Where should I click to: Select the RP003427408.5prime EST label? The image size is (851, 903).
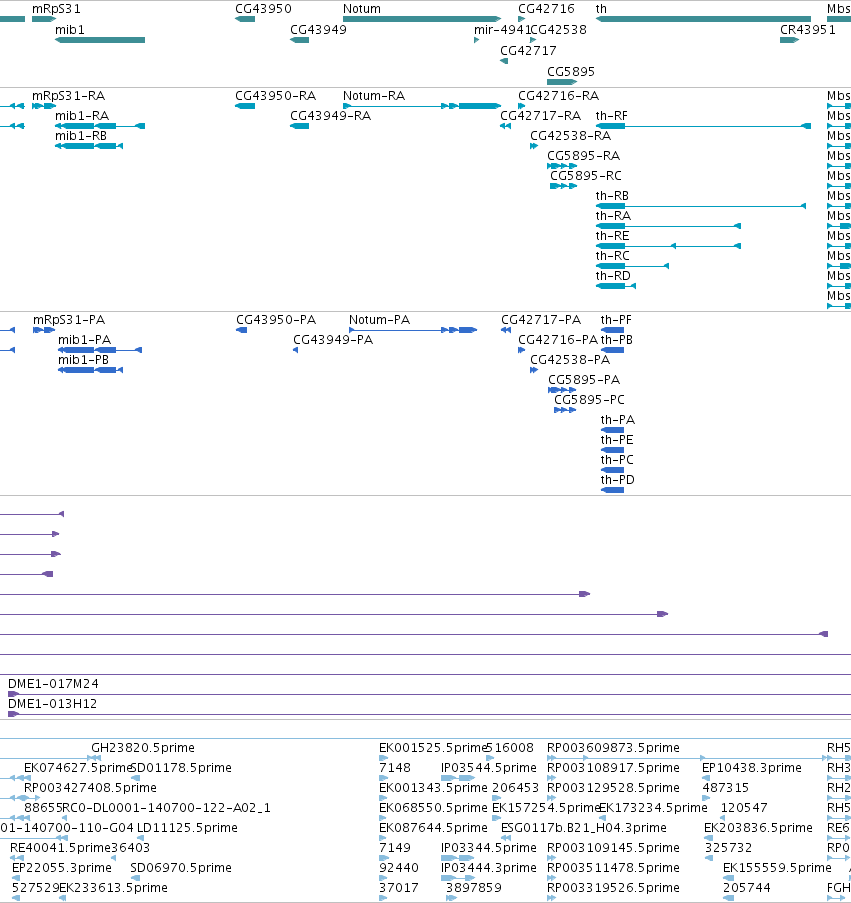point(90,787)
